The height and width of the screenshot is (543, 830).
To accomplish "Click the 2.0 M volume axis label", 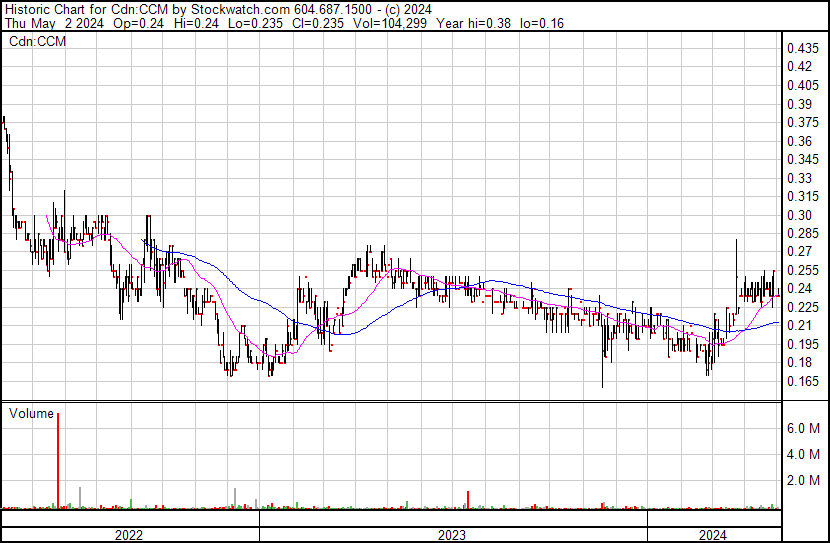I will click(x=804, y=480).
